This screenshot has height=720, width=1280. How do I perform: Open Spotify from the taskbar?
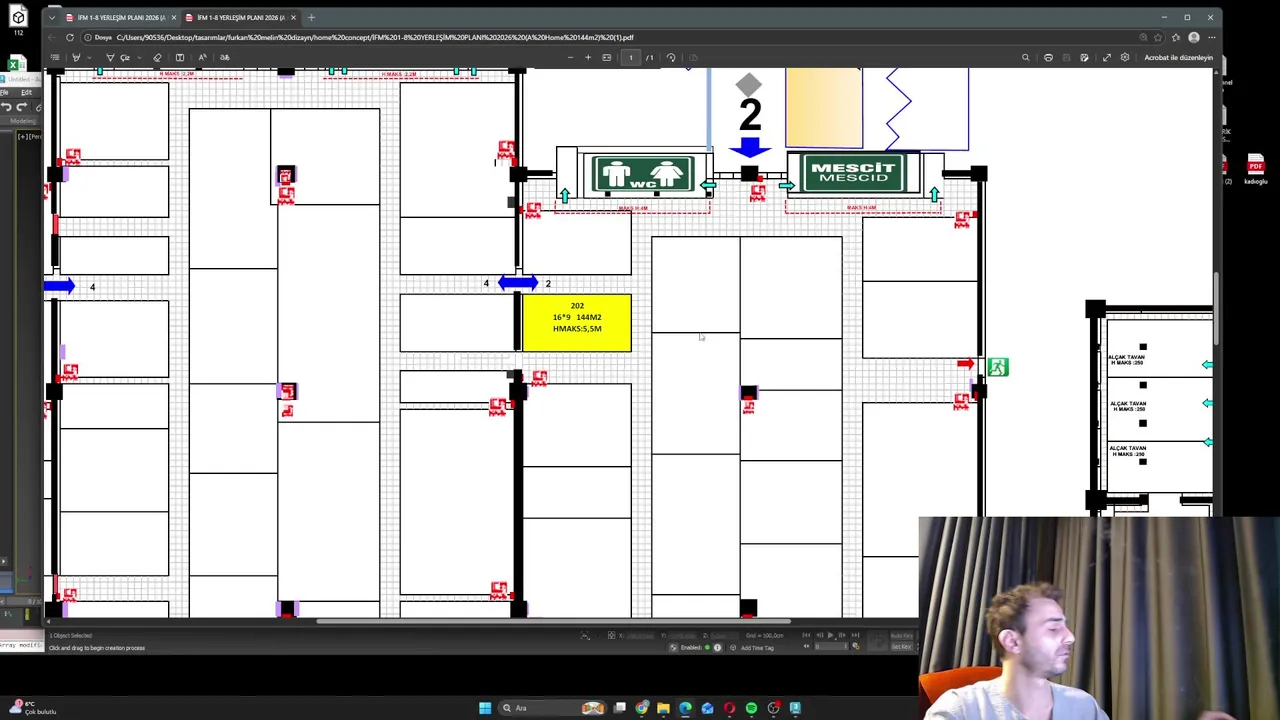[x=751, y=708]
